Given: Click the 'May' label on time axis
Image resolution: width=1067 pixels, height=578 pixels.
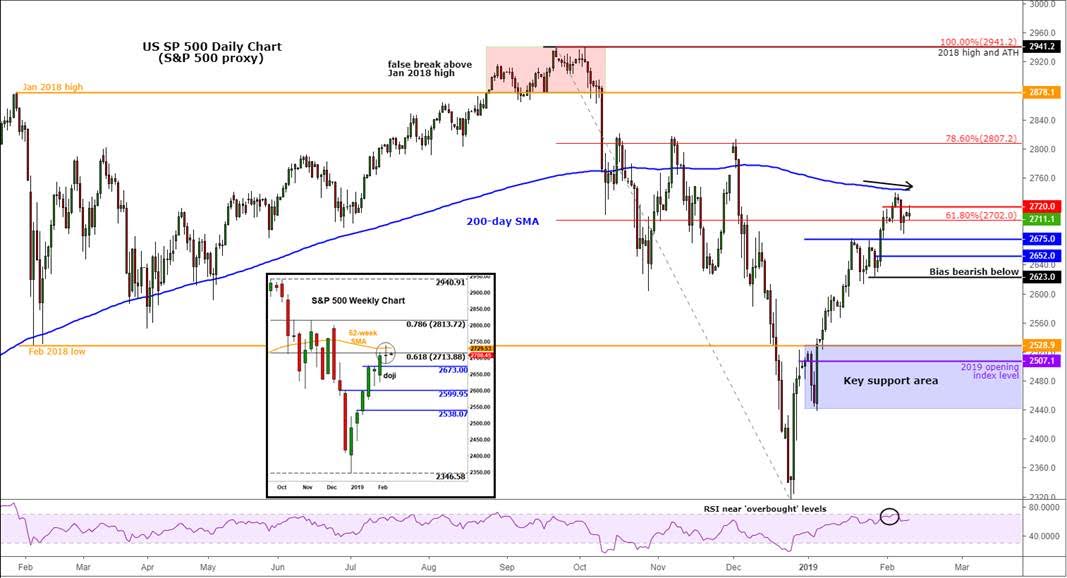Looking at the screenshot, I should (208, 566).
